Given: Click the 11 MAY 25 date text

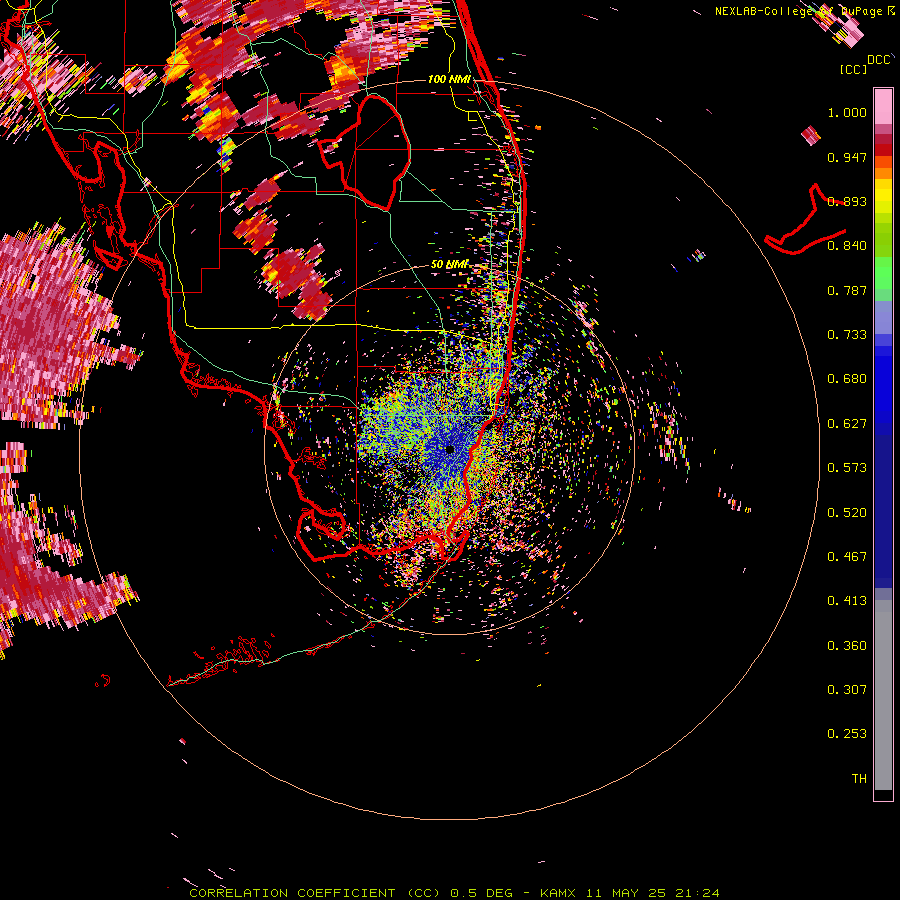Looking at the screenshot, I should [624, 893].
